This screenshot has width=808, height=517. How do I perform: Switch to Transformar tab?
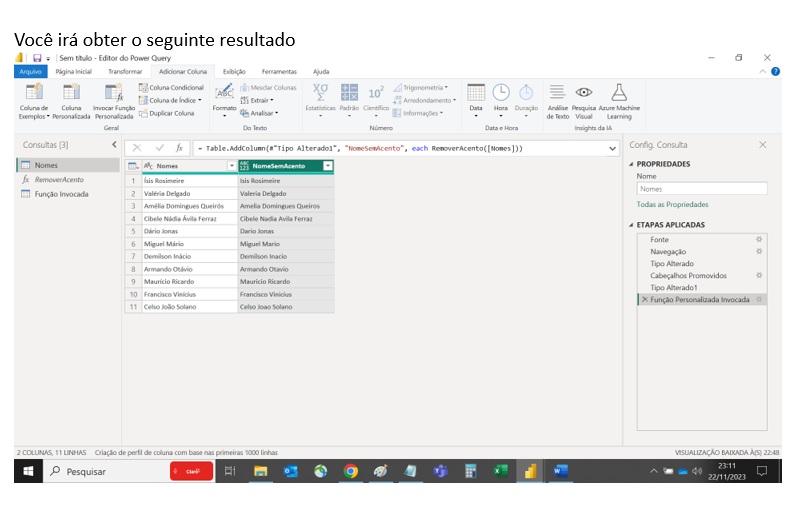point(125,72)
